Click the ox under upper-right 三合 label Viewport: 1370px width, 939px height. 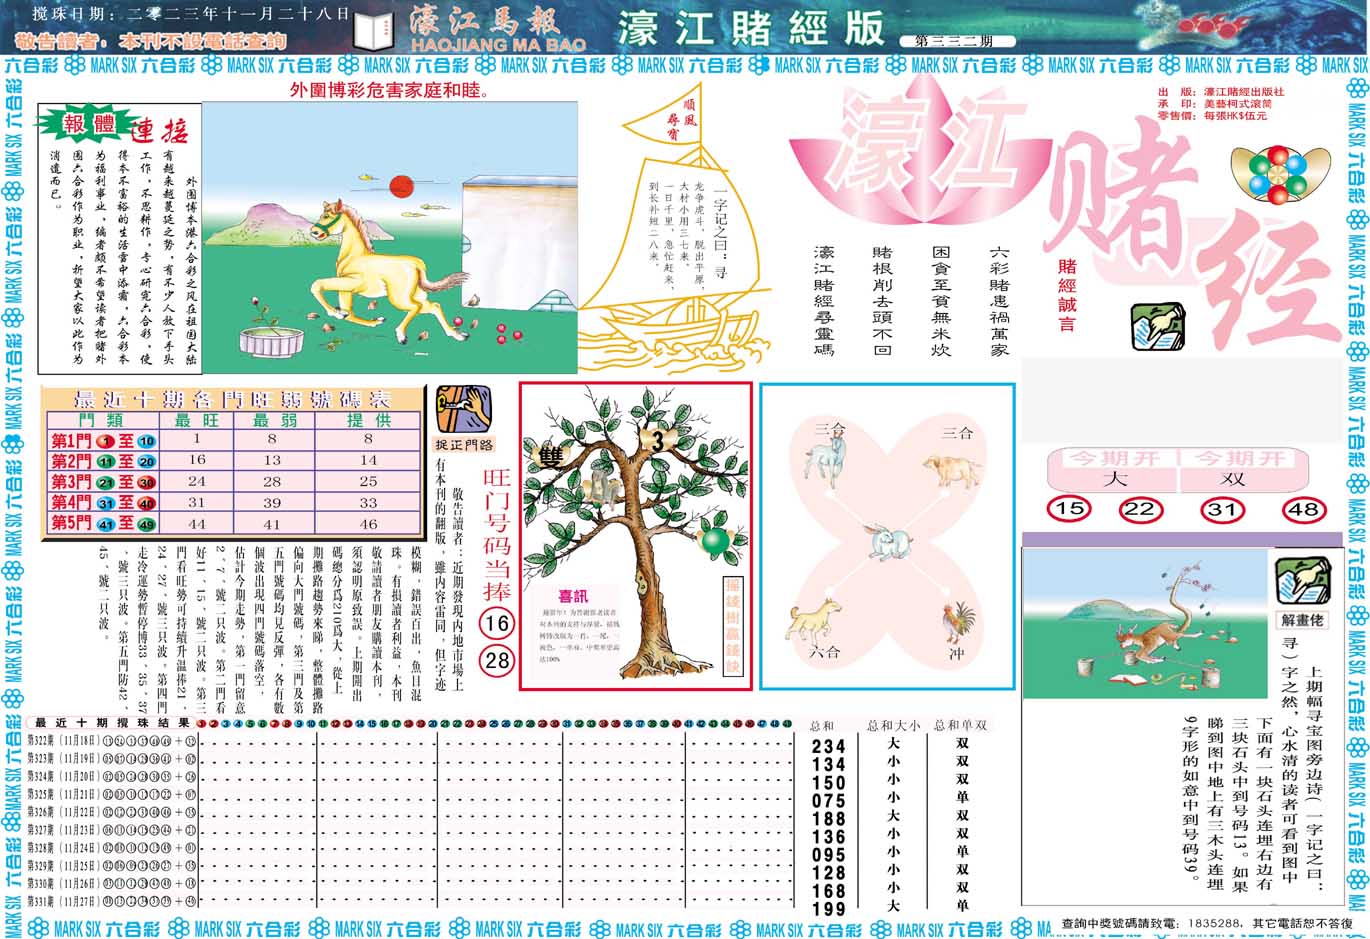tap(949, 471)
